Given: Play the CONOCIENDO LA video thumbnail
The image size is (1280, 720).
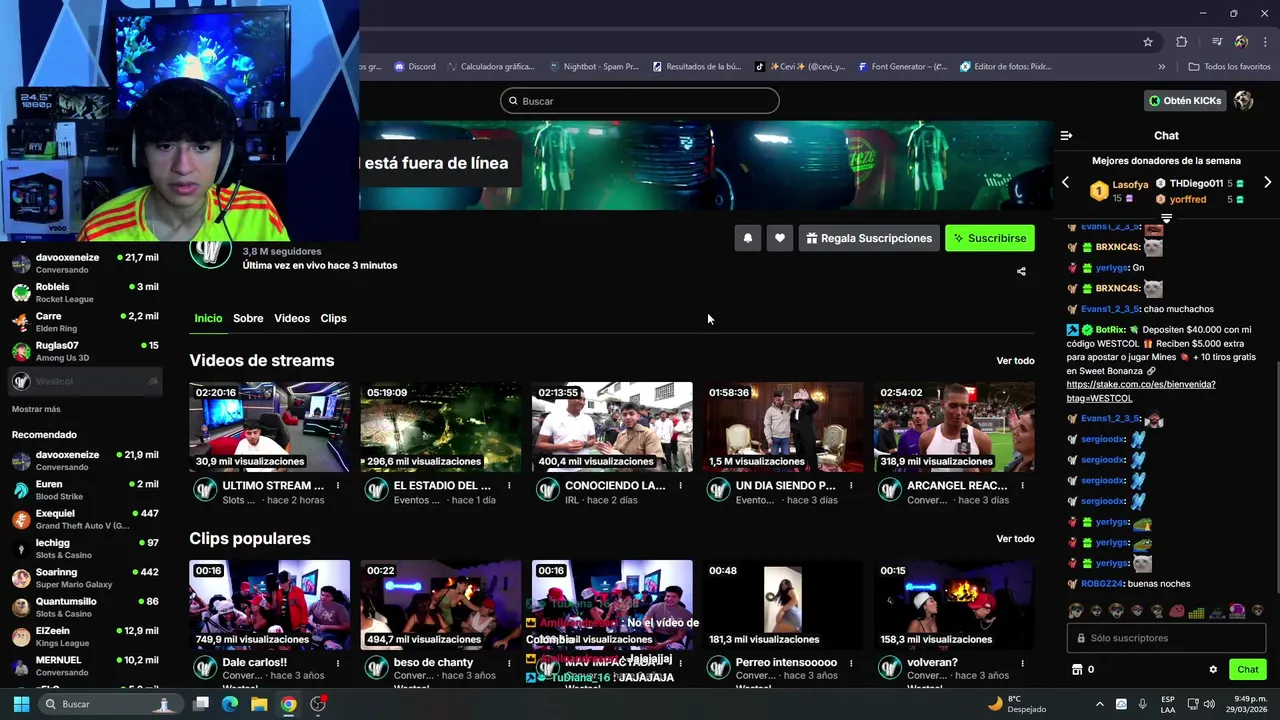Looking at the screenshot, I should pos(612,427).
